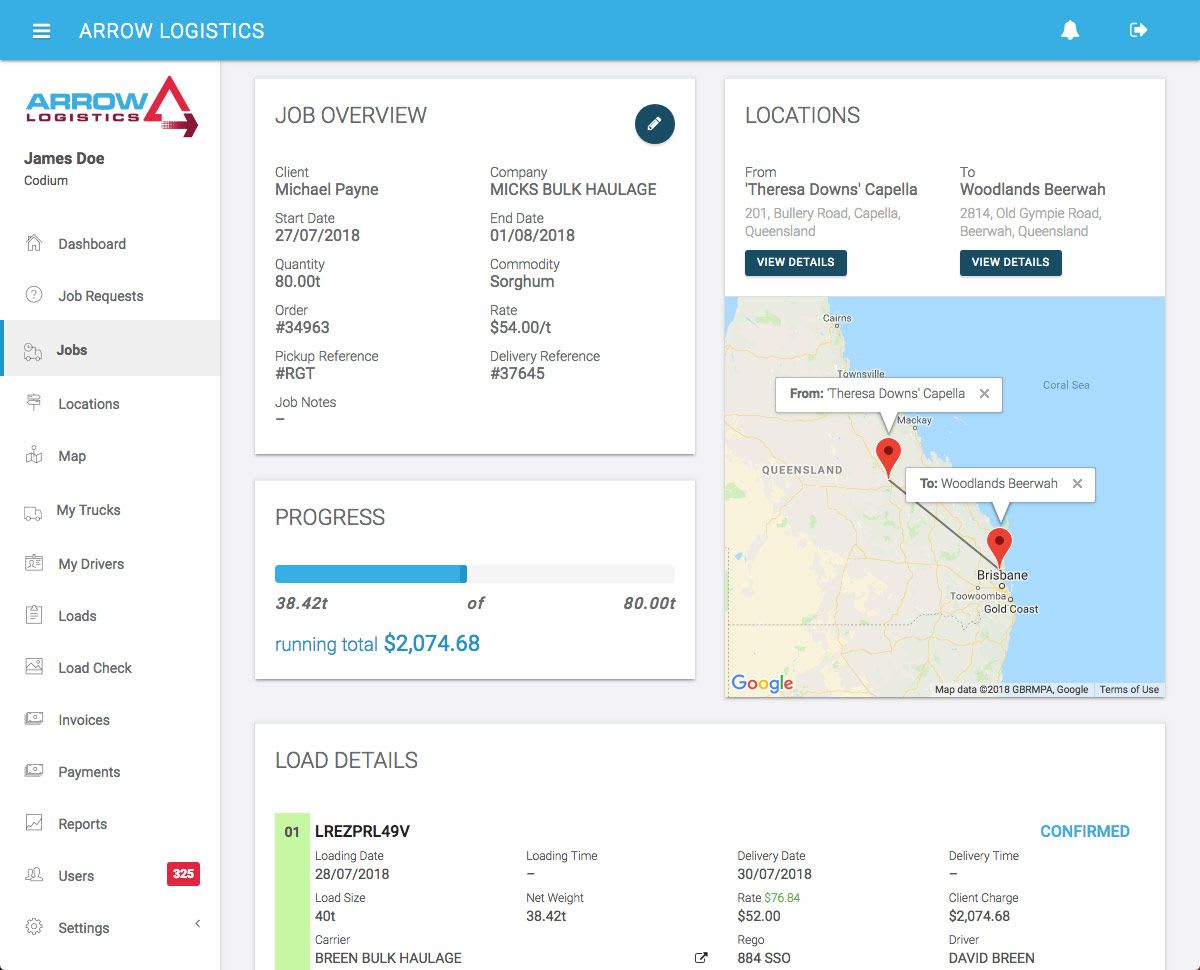Sign out using the logout icon
Image resolution: width=1200 pixels, height=970 pixels.
[x=1138, y=30]
